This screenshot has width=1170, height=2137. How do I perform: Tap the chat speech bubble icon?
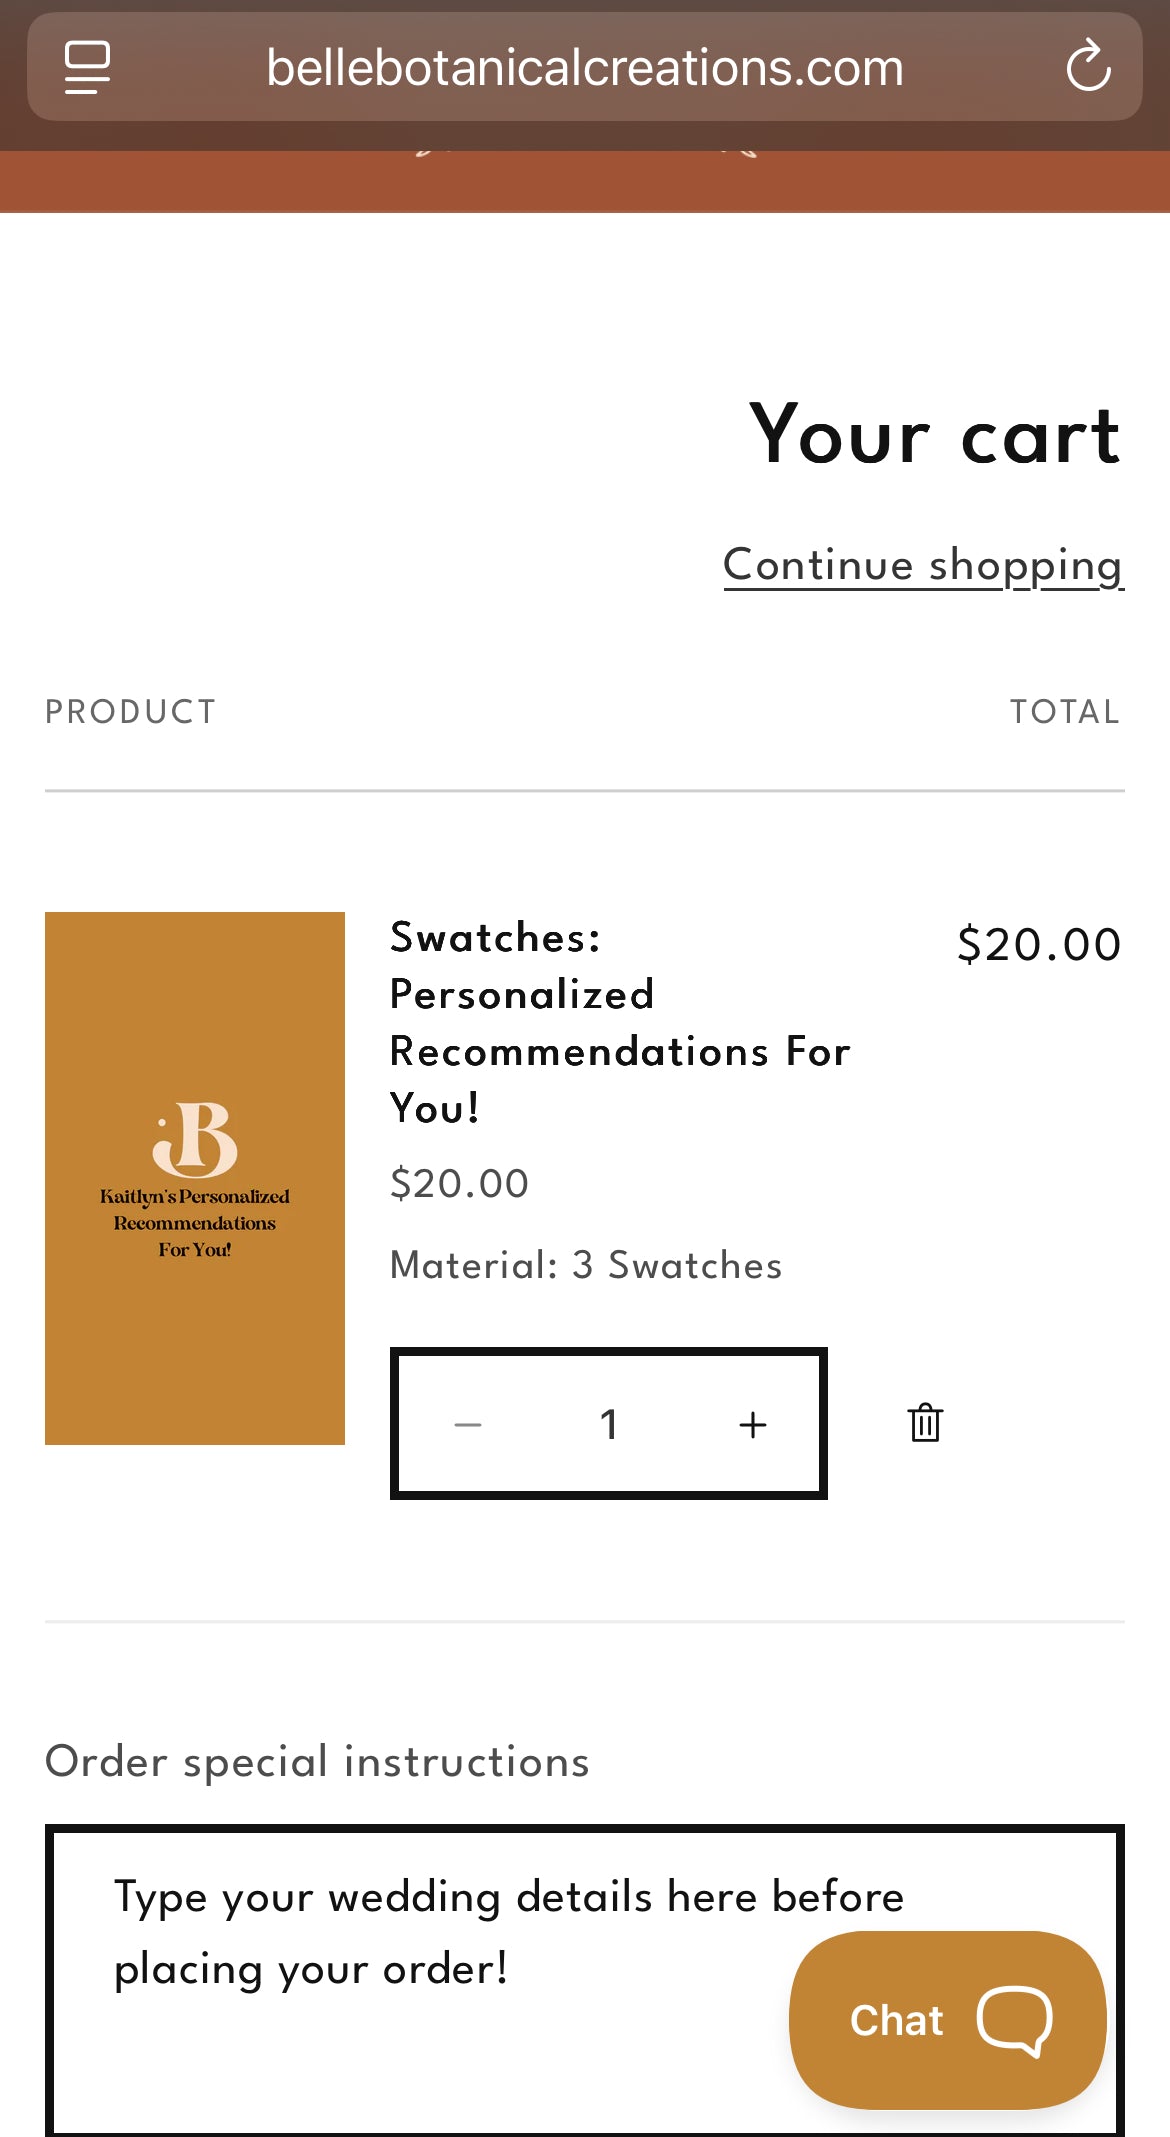pyautogui.click(x=1014, y=2021)
